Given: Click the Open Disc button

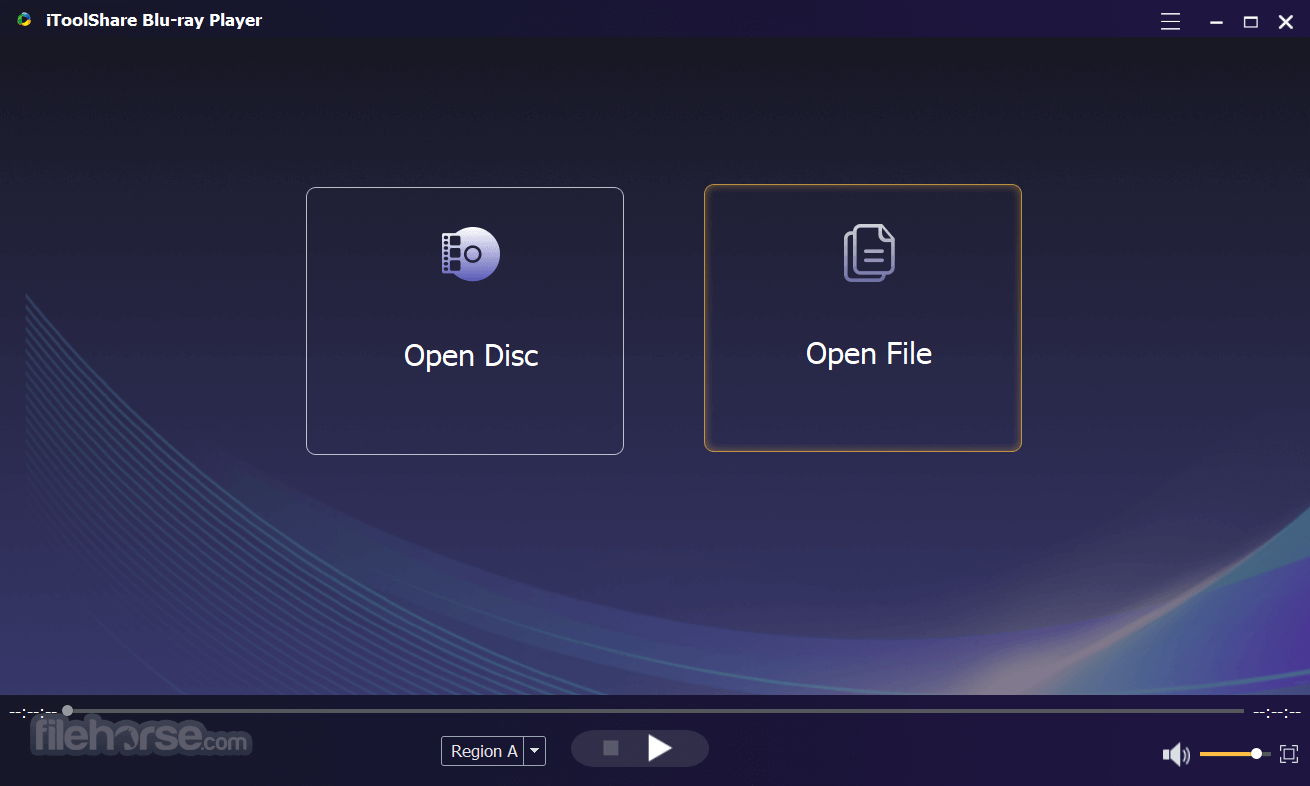Looking at the screenshot, I should (465, 321).
